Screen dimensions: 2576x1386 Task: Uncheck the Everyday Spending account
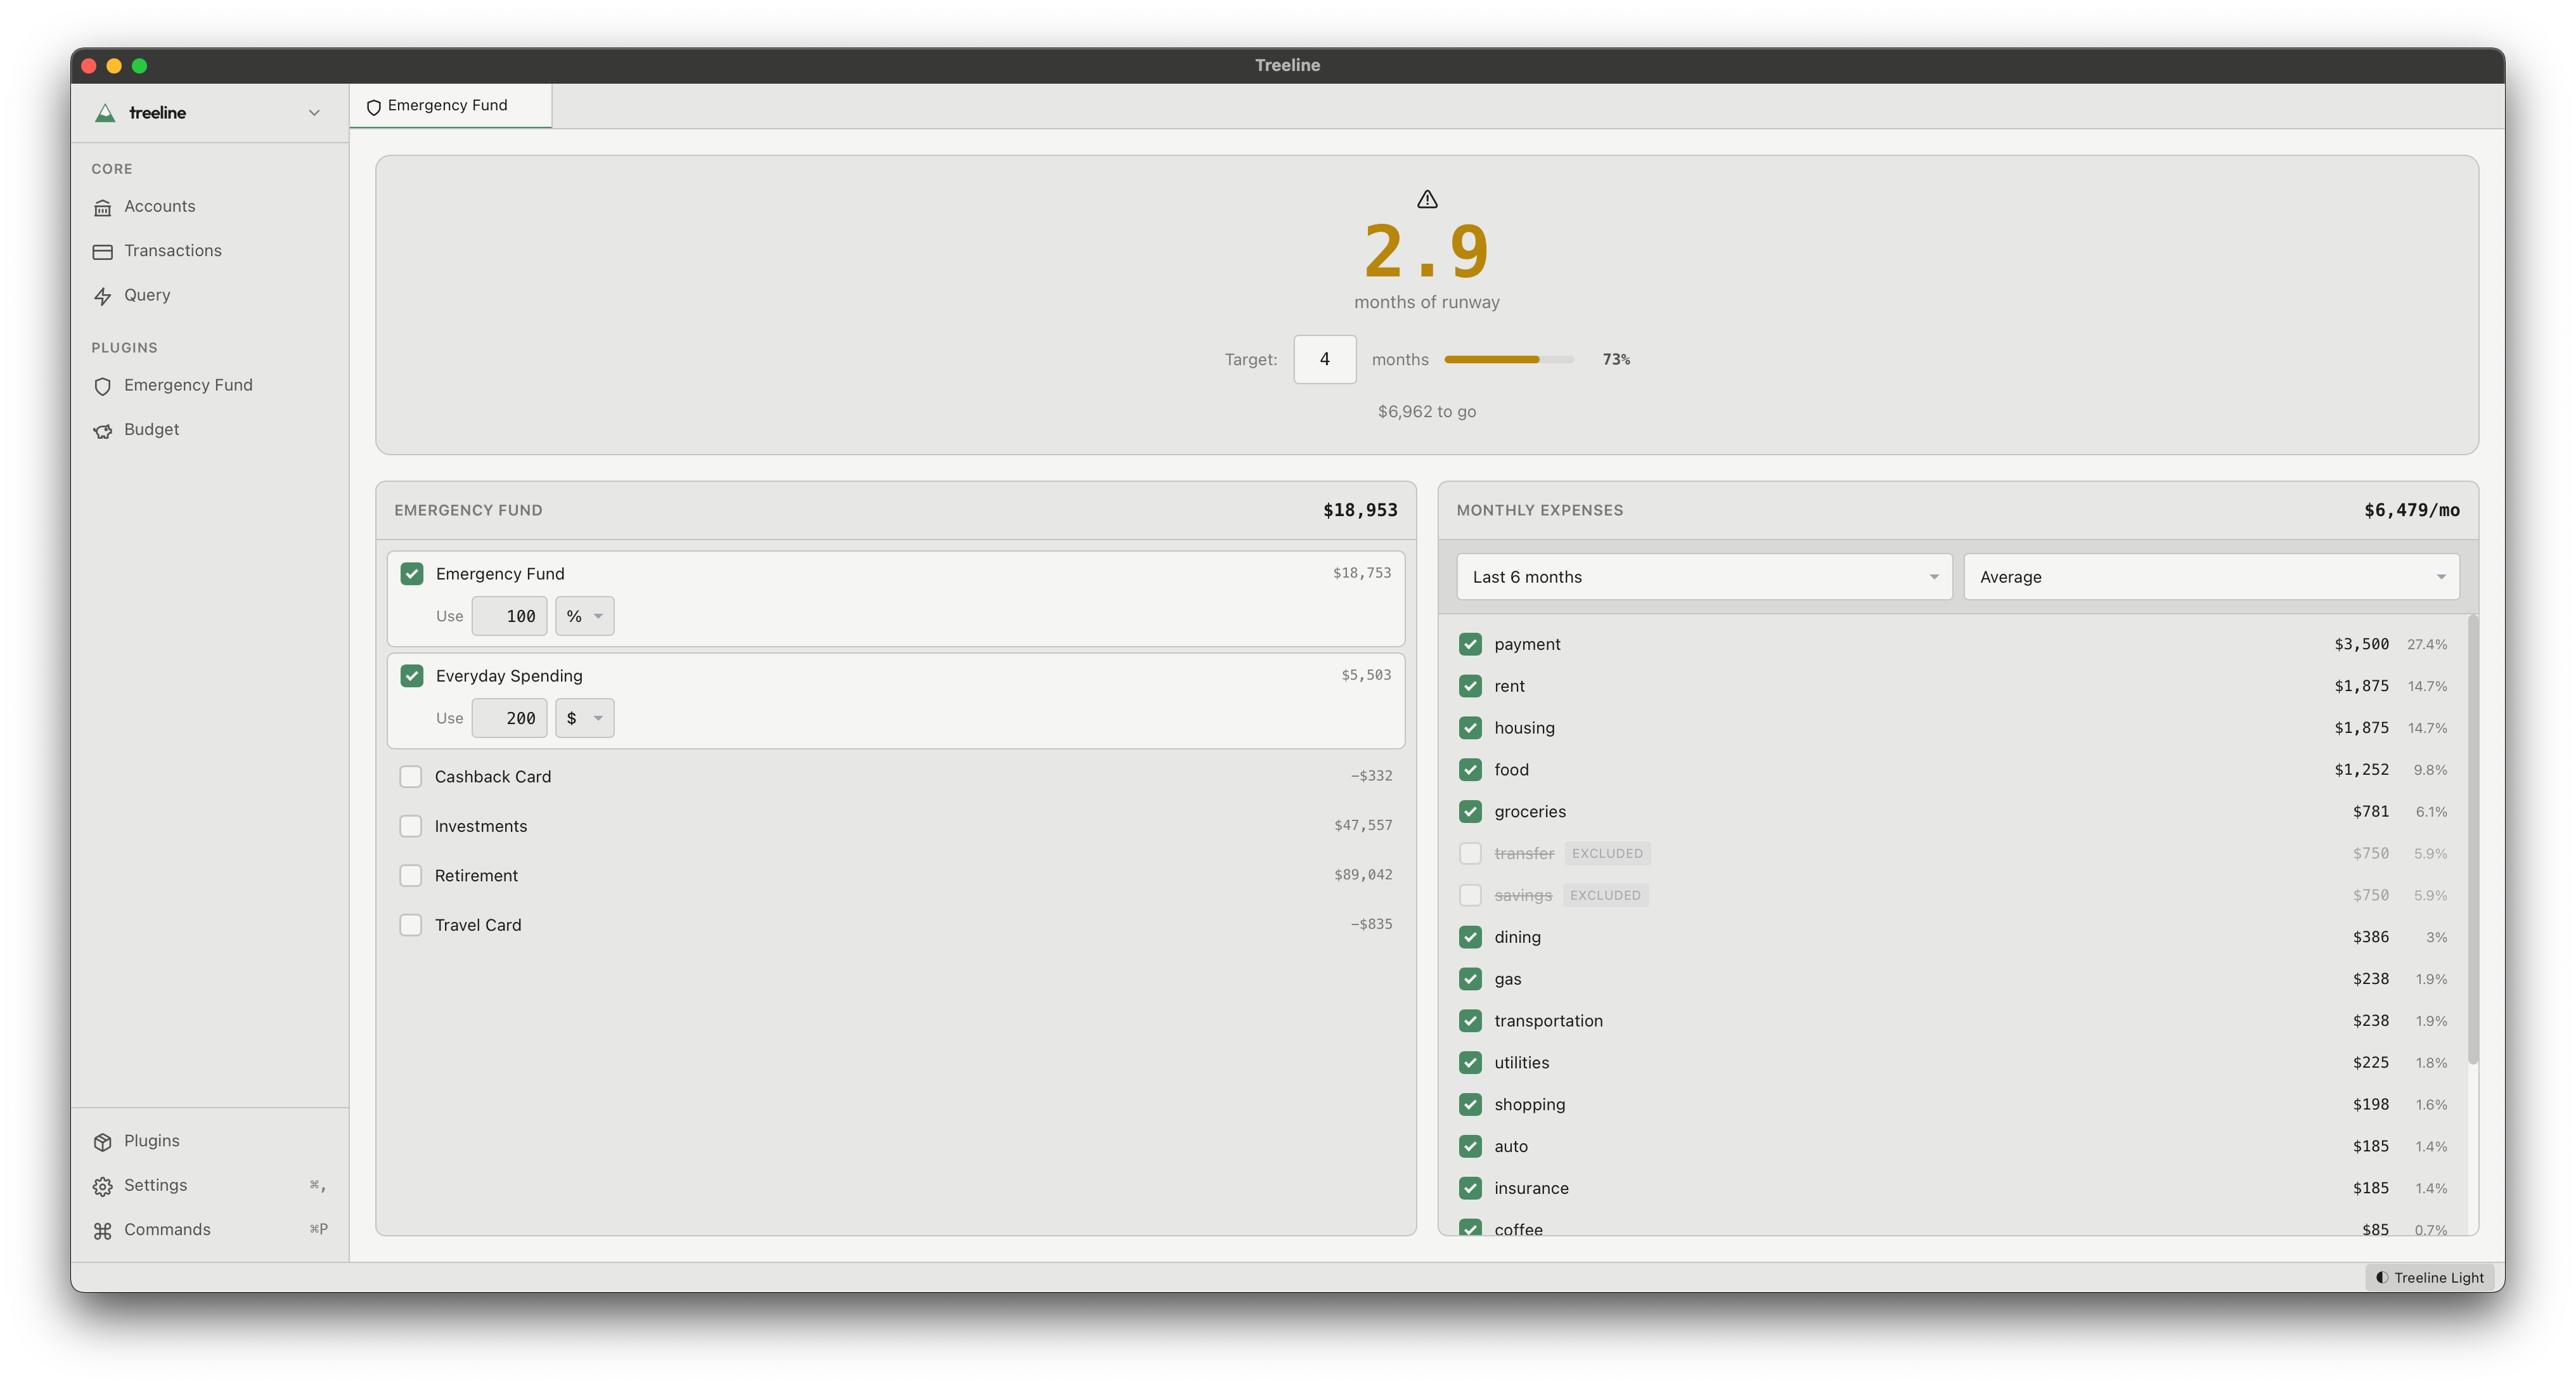coord(411,676)
